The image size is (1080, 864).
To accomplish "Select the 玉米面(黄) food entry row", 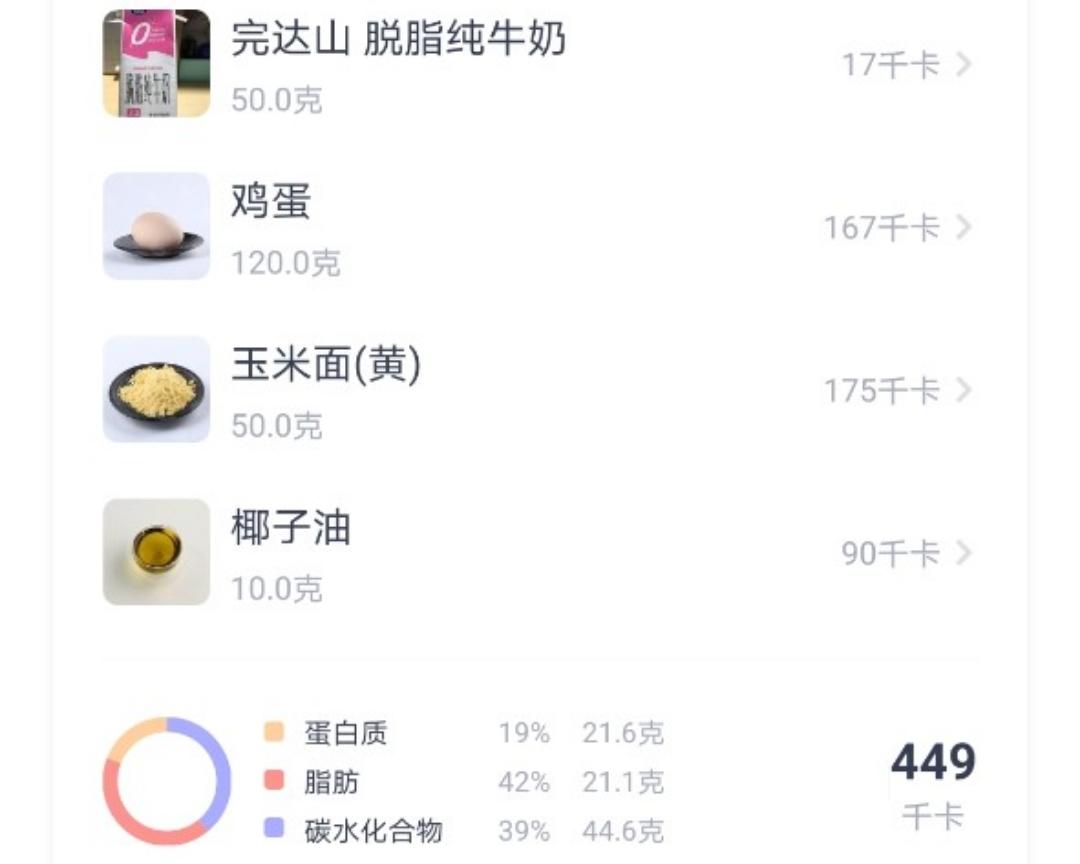I will [x=540, y=390].
